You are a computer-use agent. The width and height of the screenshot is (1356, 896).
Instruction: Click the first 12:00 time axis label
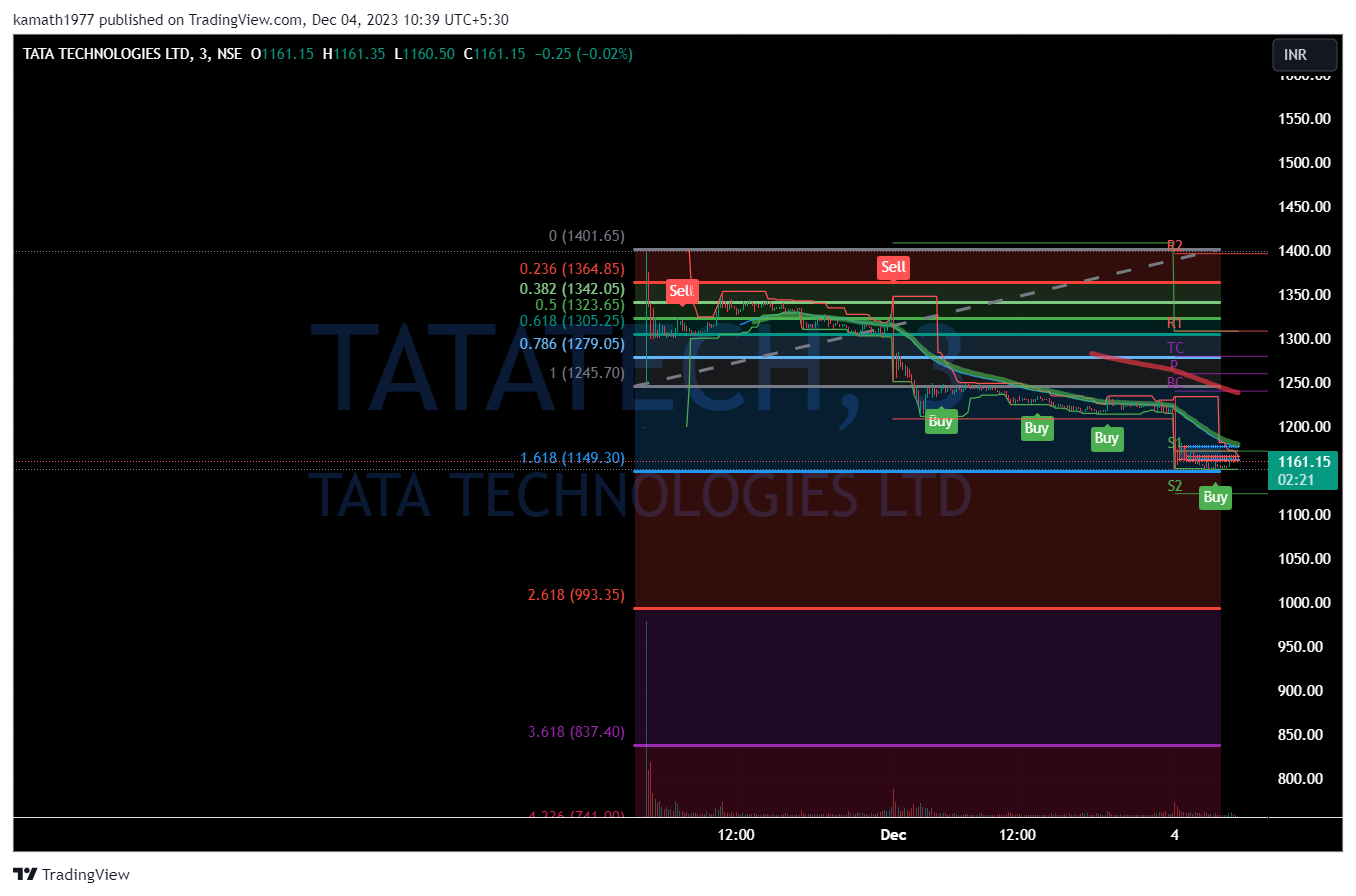(x=736, y=834)
